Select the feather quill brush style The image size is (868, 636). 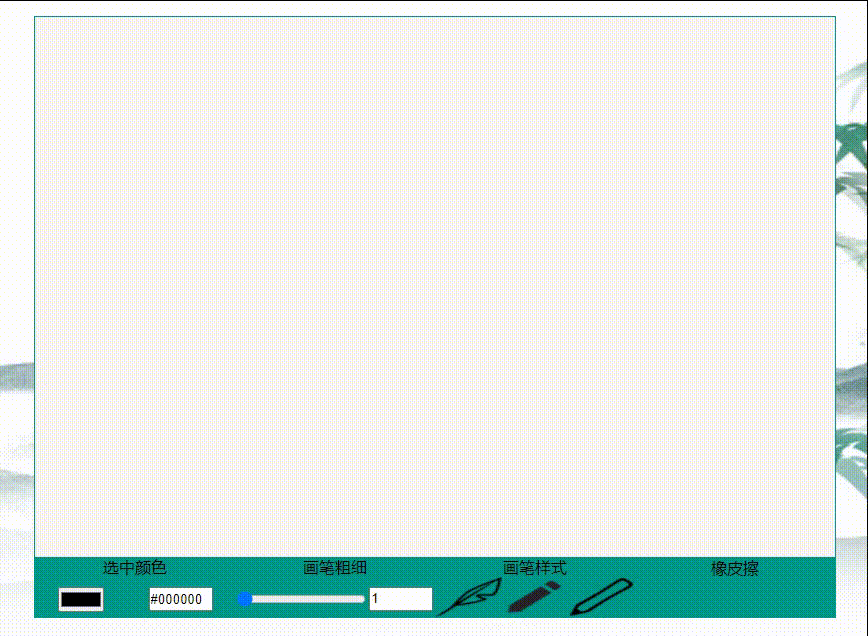pos(470,597)
